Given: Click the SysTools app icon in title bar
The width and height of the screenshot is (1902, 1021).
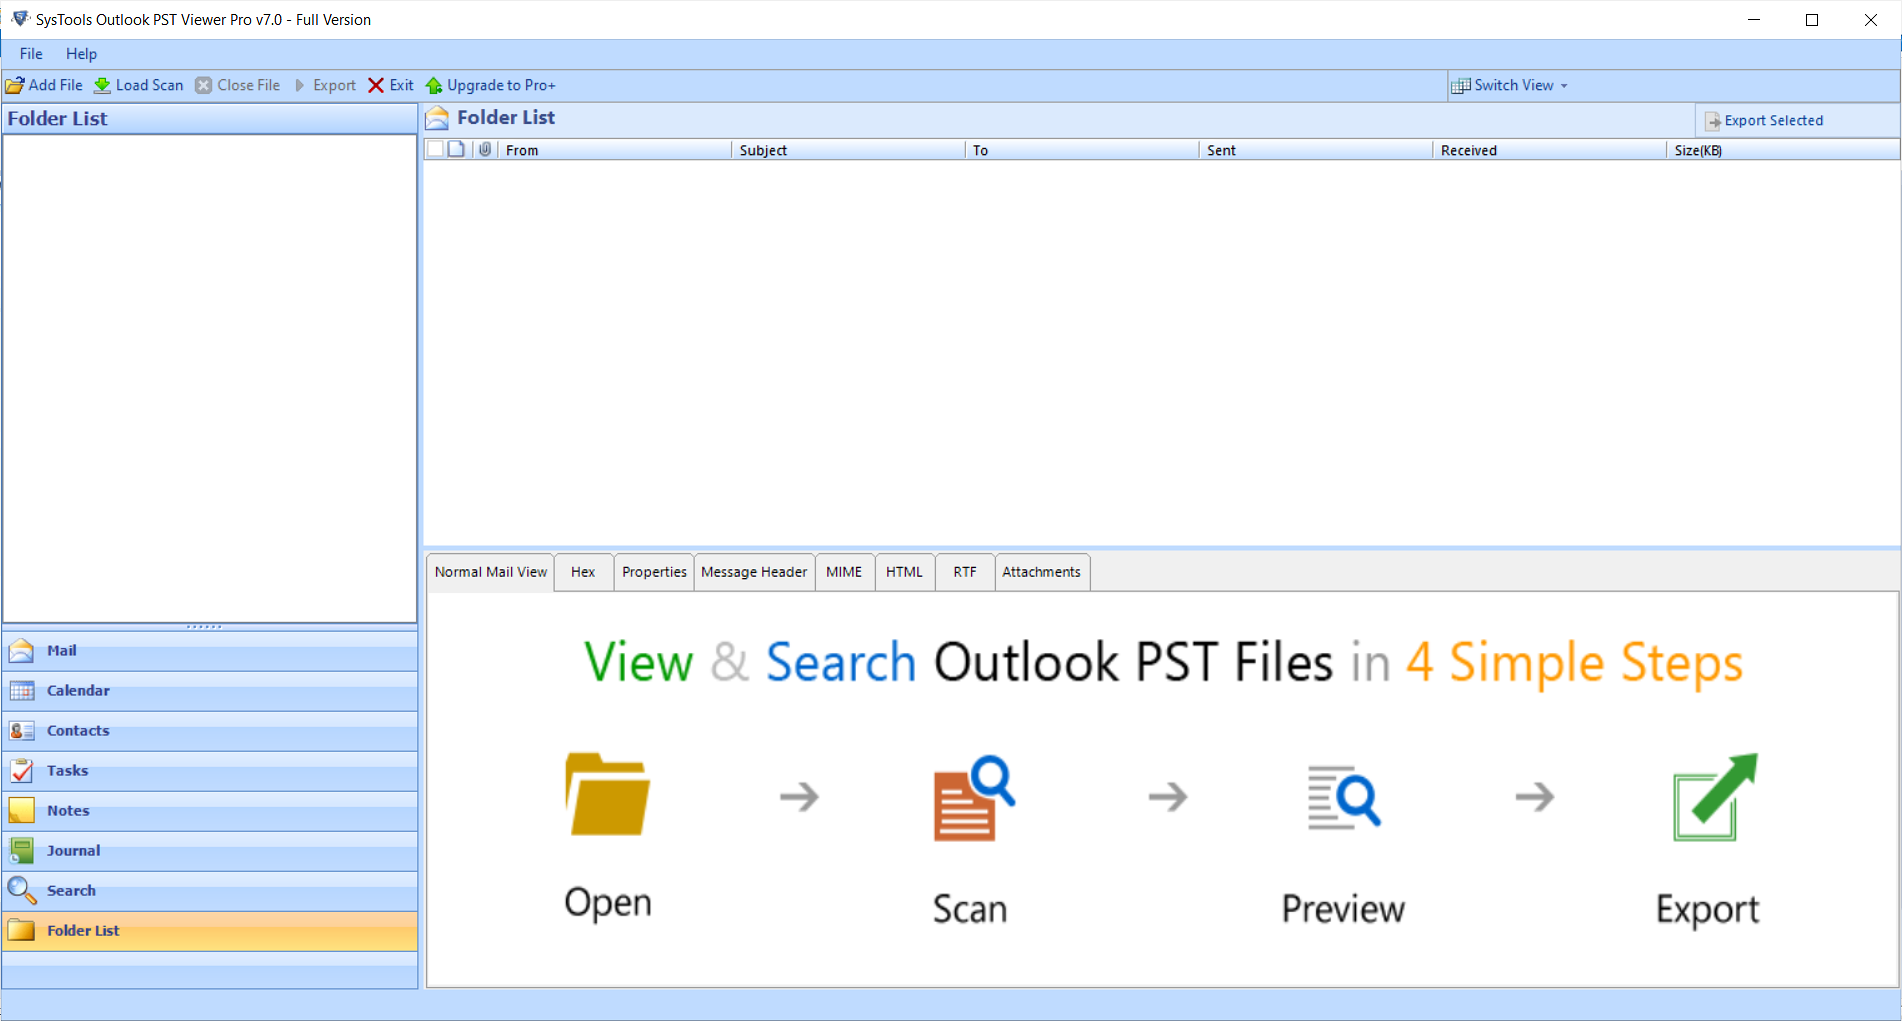Looking at the screenshot, I should coord(19,19).
